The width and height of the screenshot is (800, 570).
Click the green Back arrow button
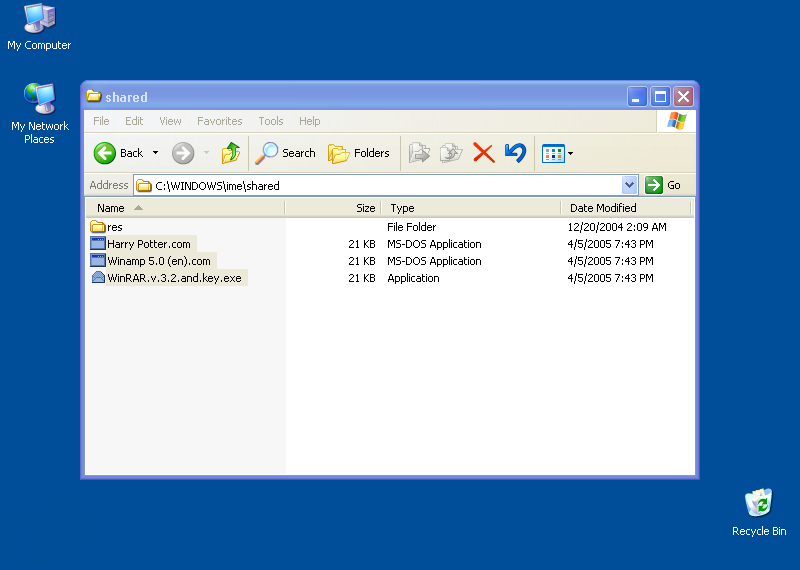pos(105,153)
